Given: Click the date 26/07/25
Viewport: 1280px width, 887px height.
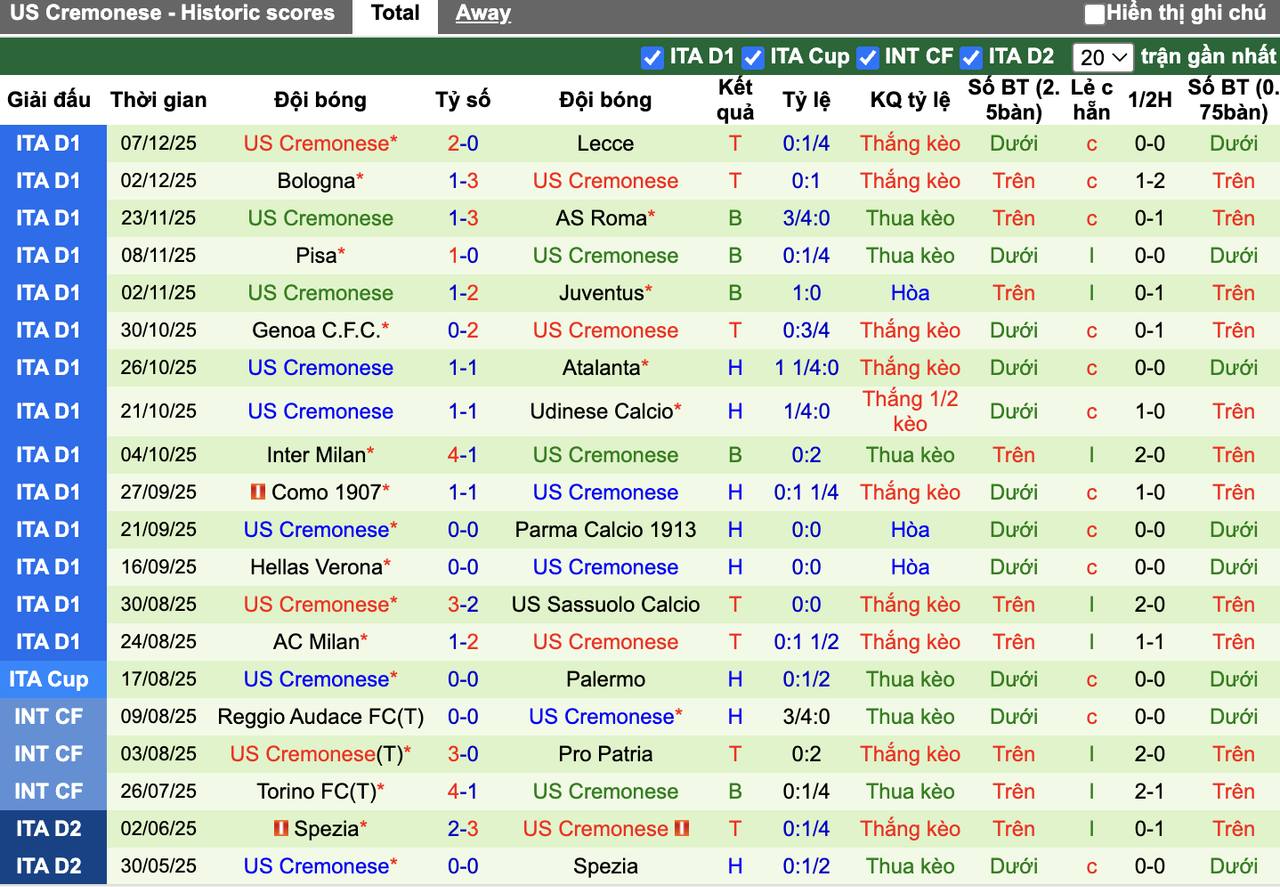Looking at the screenshot, I should click(x=159, y=792).
